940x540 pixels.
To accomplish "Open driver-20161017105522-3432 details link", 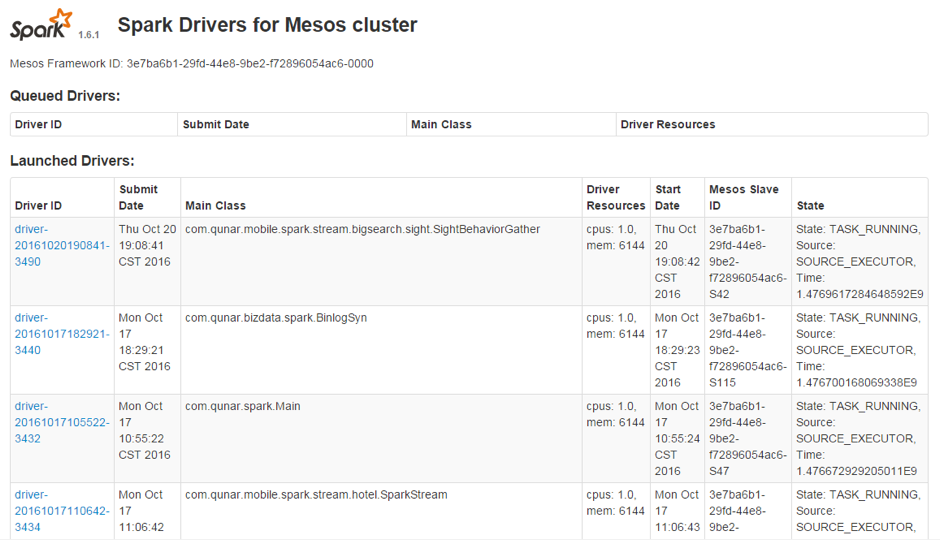I will point(61,422).
